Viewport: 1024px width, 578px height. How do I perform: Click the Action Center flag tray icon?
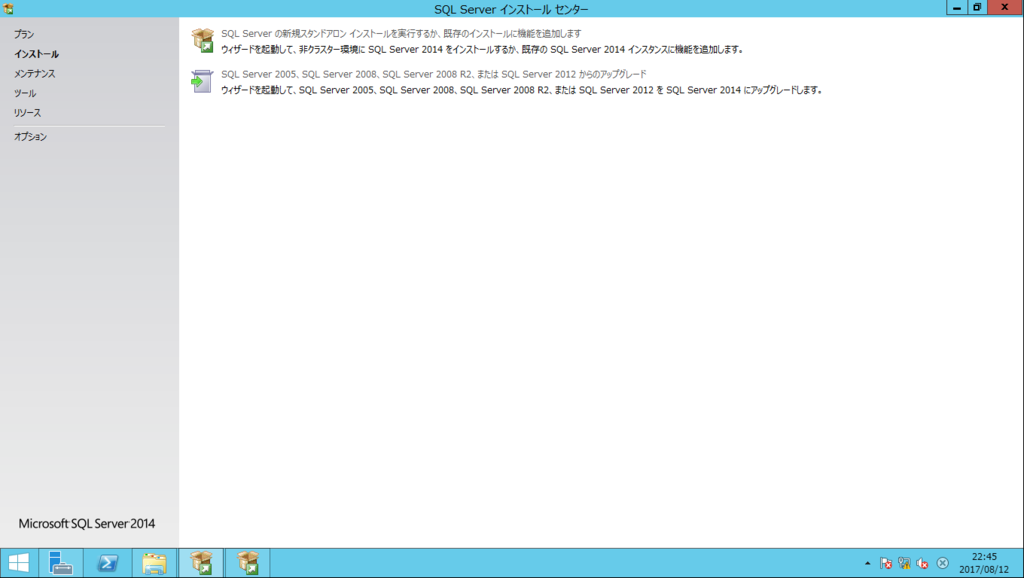886,563
